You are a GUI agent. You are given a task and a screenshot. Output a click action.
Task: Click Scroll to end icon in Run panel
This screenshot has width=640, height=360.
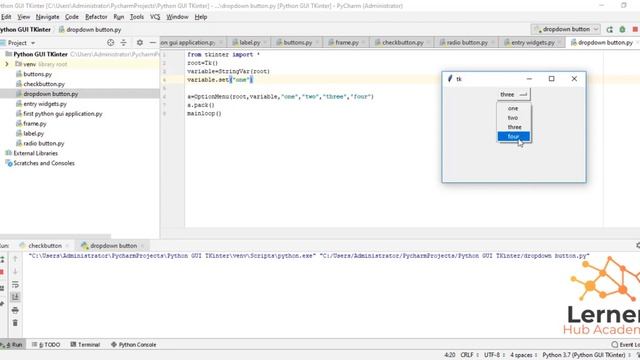(x=15, y=297)
